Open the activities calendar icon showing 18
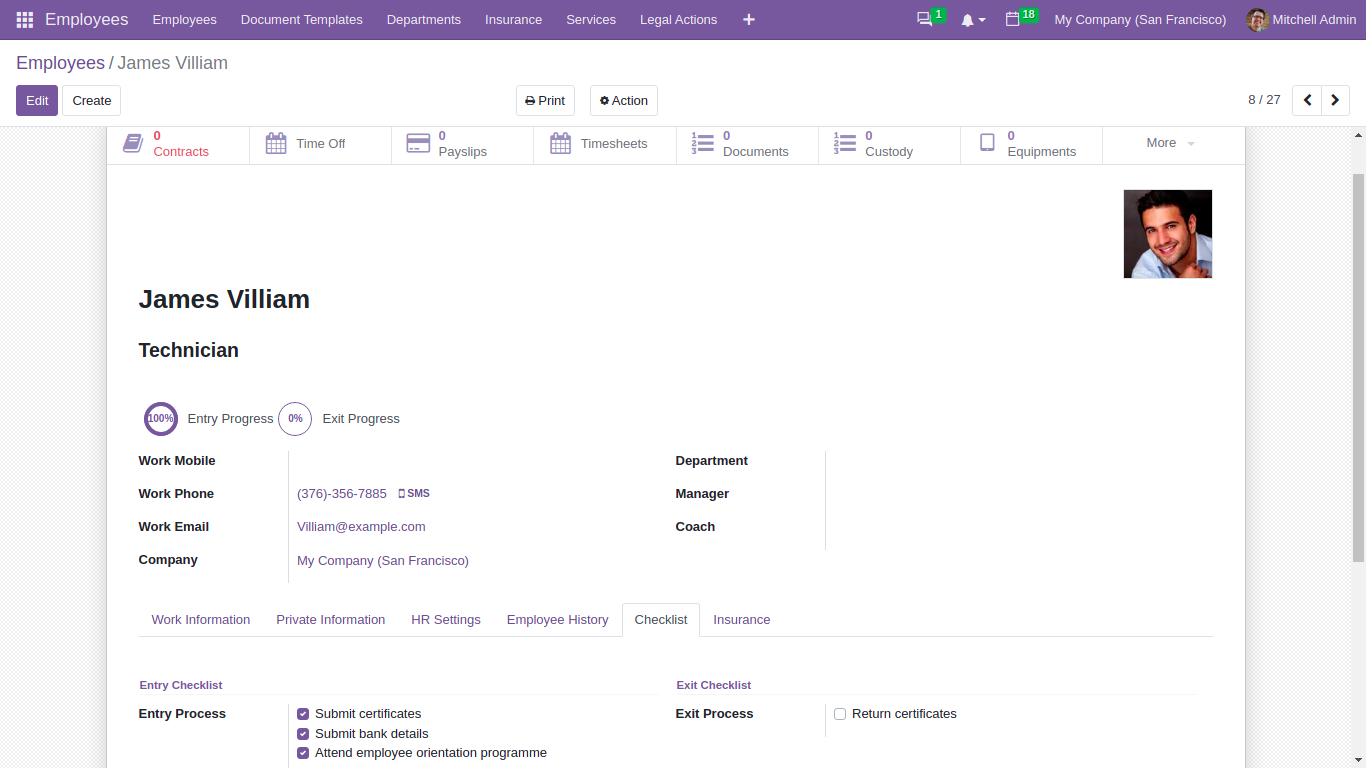This screenshot has width=1366, height=768. click(1014, 19)
